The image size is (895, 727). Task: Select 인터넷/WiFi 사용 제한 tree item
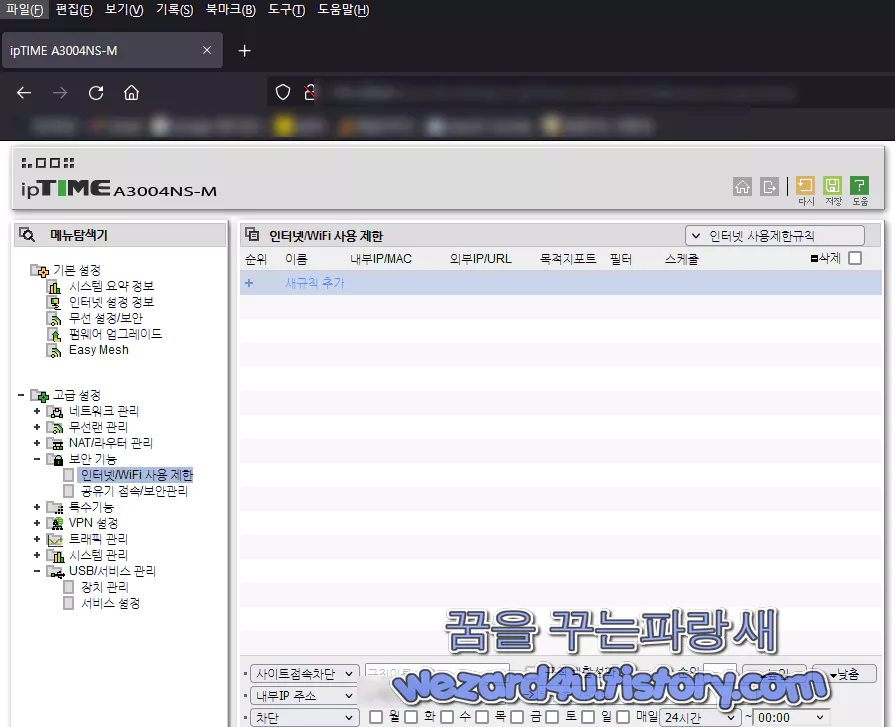pos(136,475)
